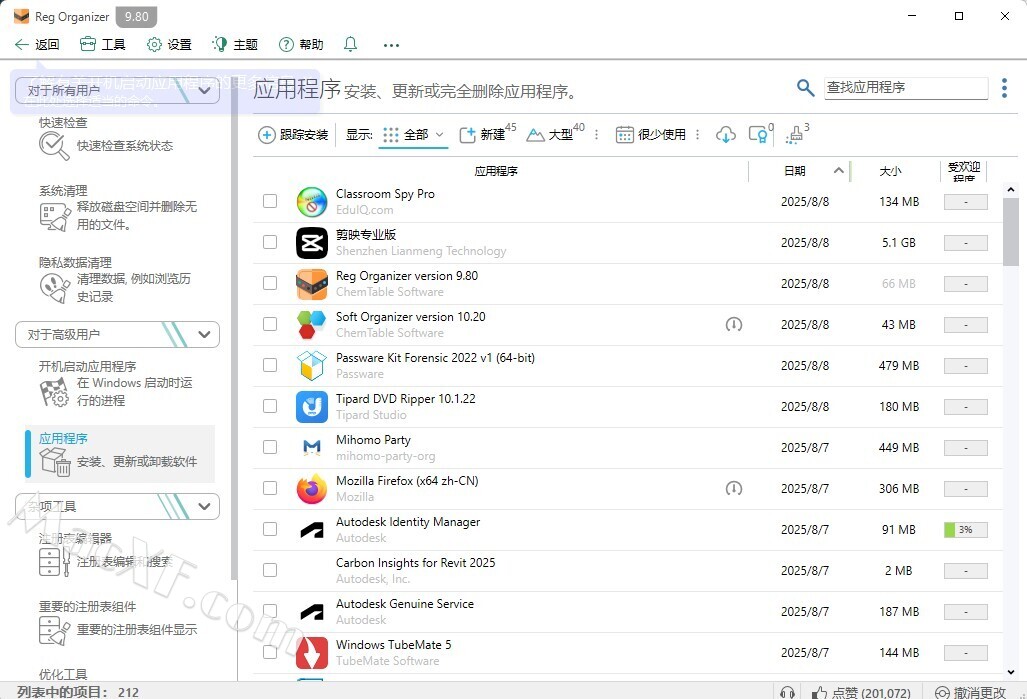Click Tipard DVD Ripper app icon
Viewport: 1027px width, 699px height.
(312, 407)
